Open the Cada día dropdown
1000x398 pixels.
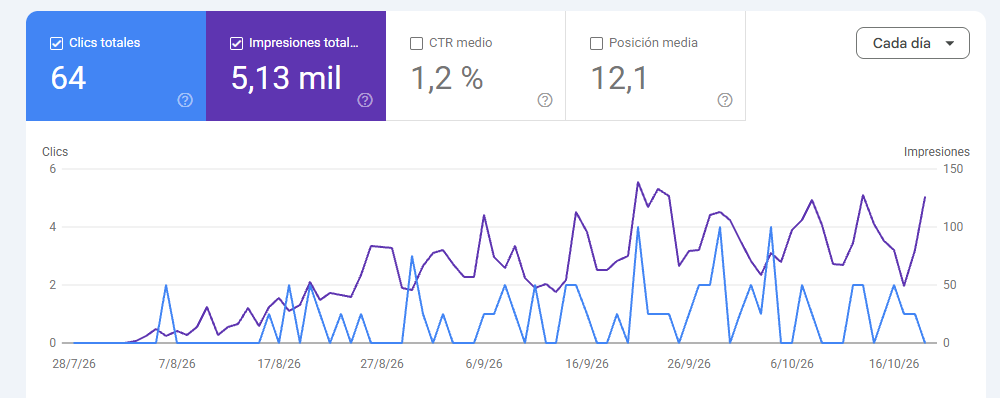913,43
